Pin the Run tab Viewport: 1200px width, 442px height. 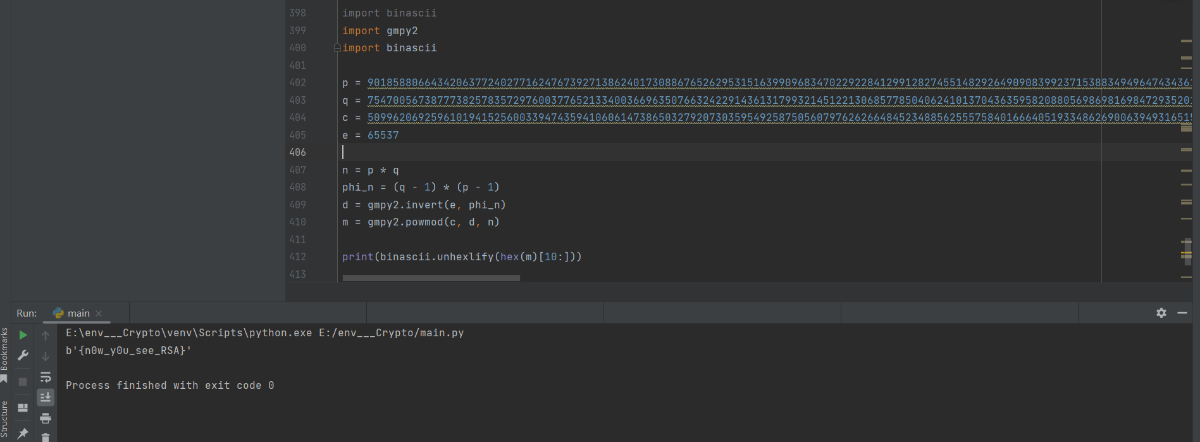(x=23, y=433)
